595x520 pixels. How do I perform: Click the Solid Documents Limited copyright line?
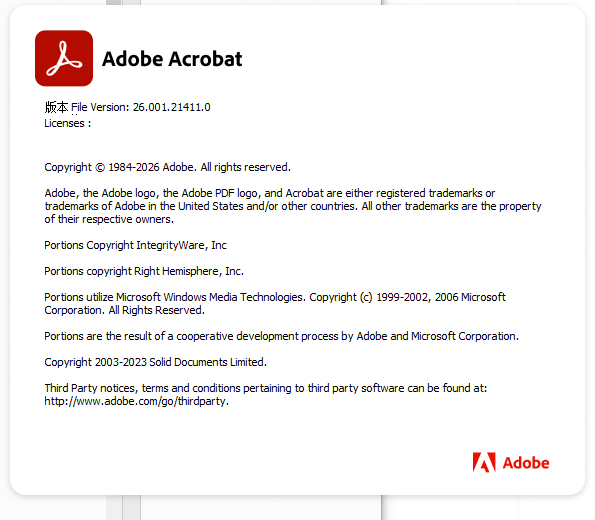point(156,362)
